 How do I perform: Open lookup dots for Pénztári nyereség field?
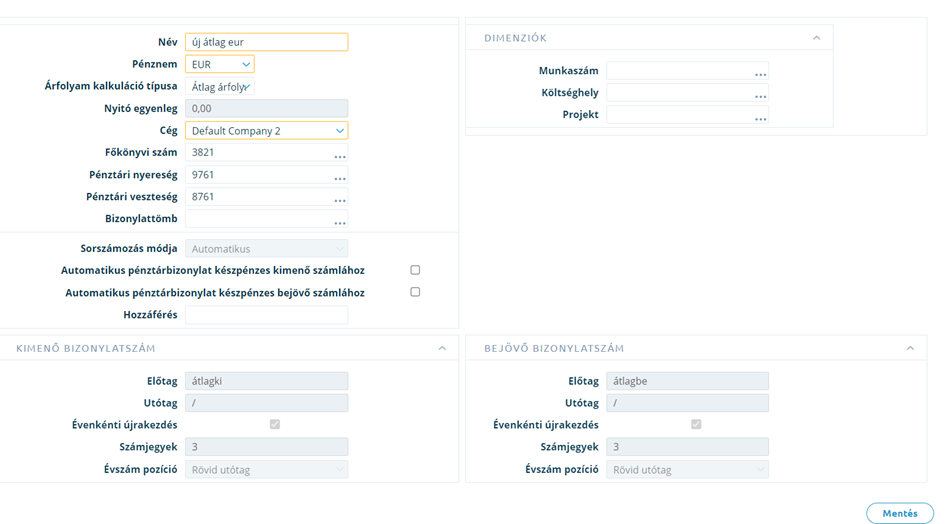340,178
